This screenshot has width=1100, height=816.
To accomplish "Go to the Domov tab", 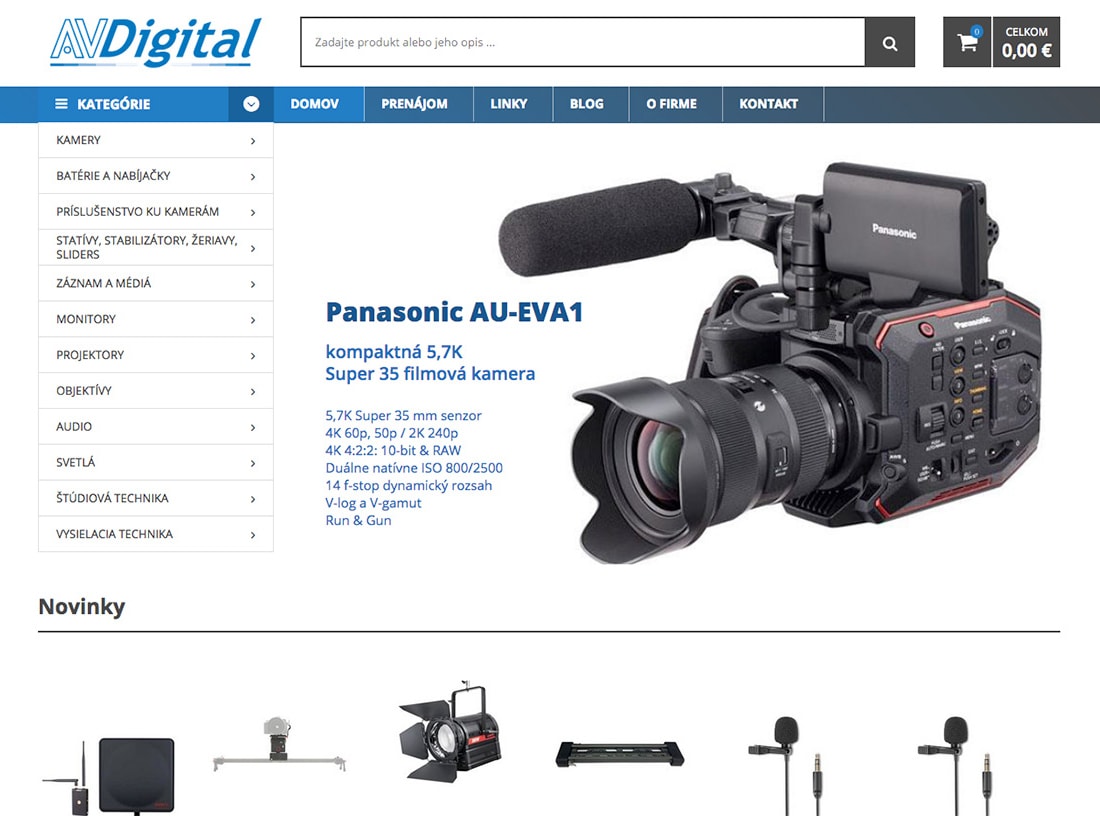I will pyautogui.click(x=314, y=104).
